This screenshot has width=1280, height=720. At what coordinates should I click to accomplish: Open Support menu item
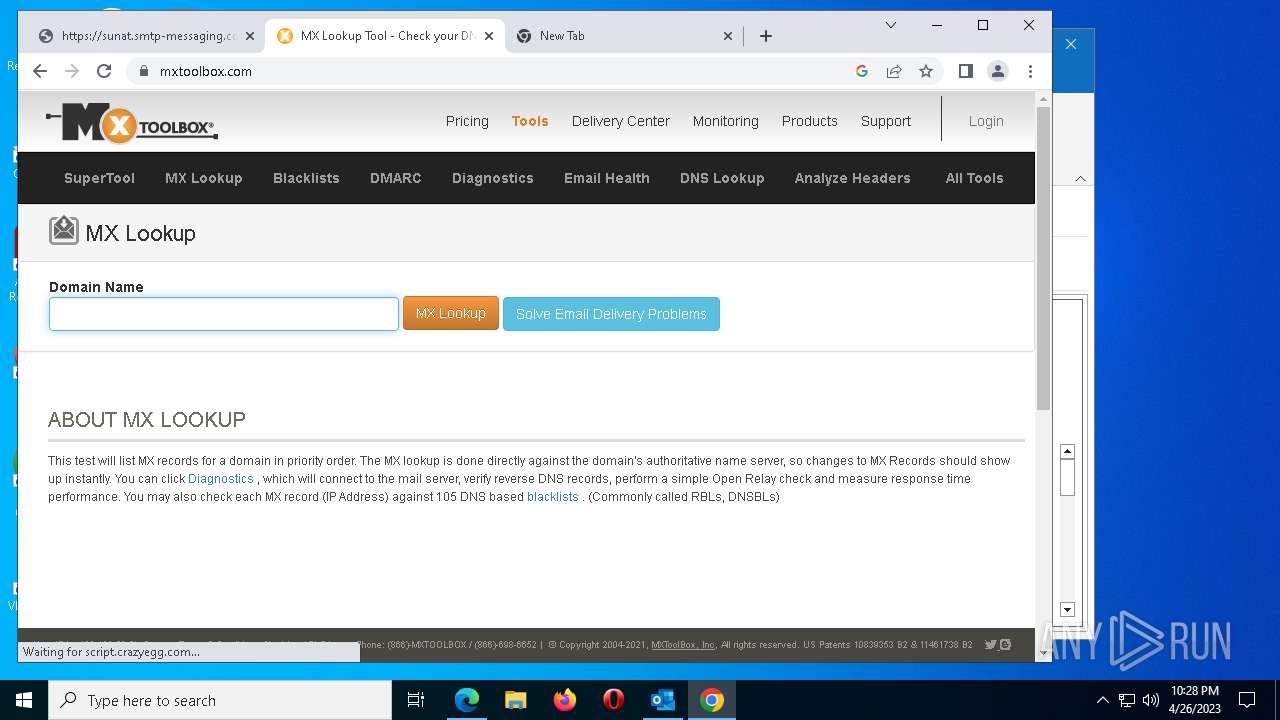tap(886, 121)
